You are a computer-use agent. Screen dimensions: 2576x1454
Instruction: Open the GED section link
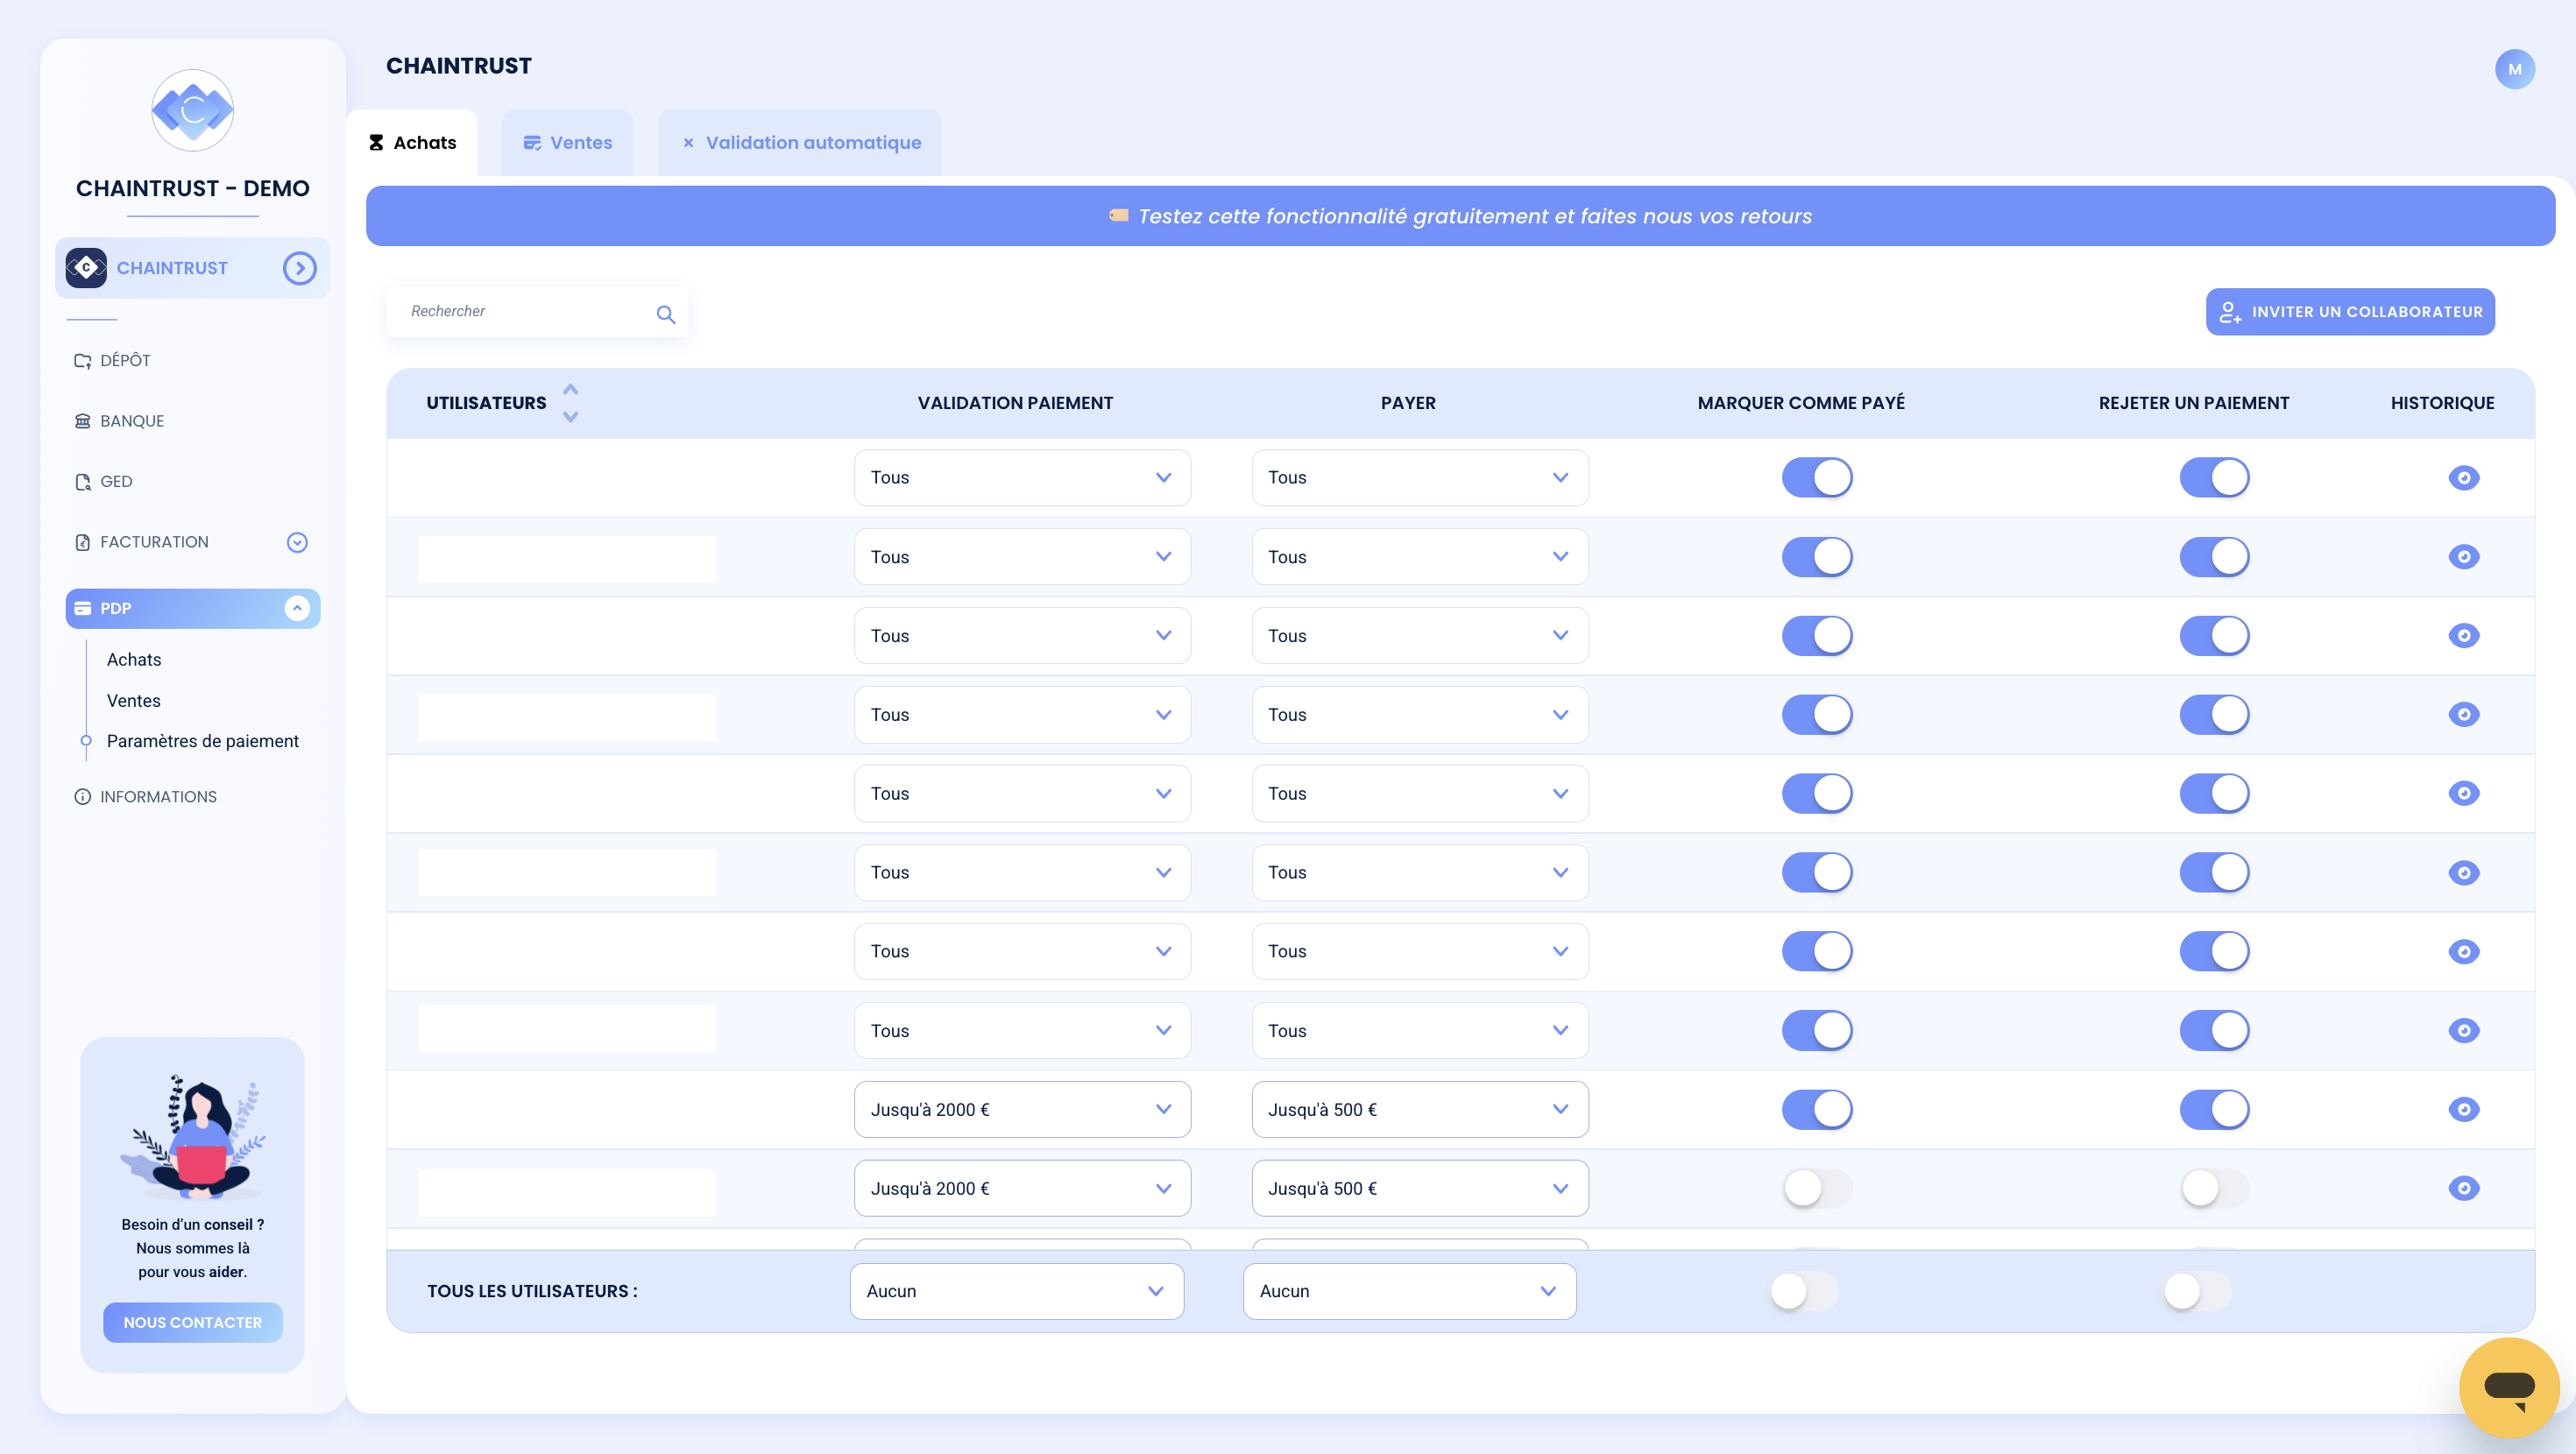pos(116,482)
